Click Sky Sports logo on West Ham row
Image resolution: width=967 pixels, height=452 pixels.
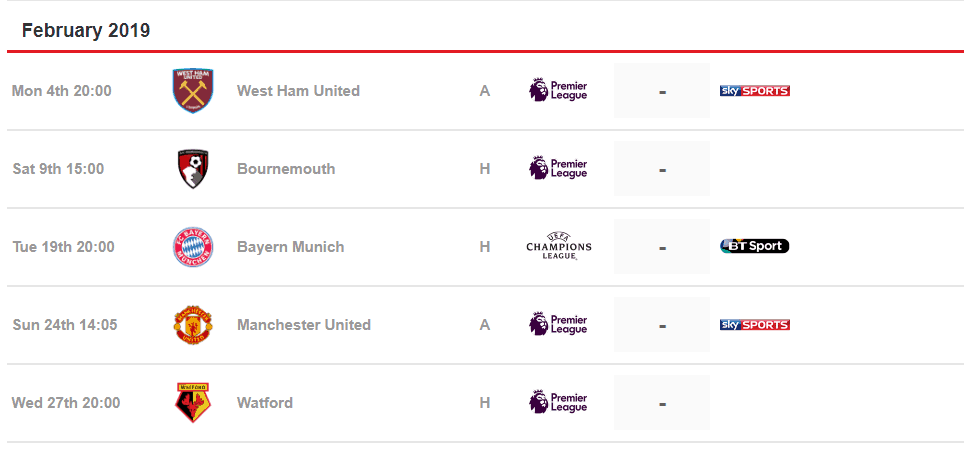coord(755,91)
